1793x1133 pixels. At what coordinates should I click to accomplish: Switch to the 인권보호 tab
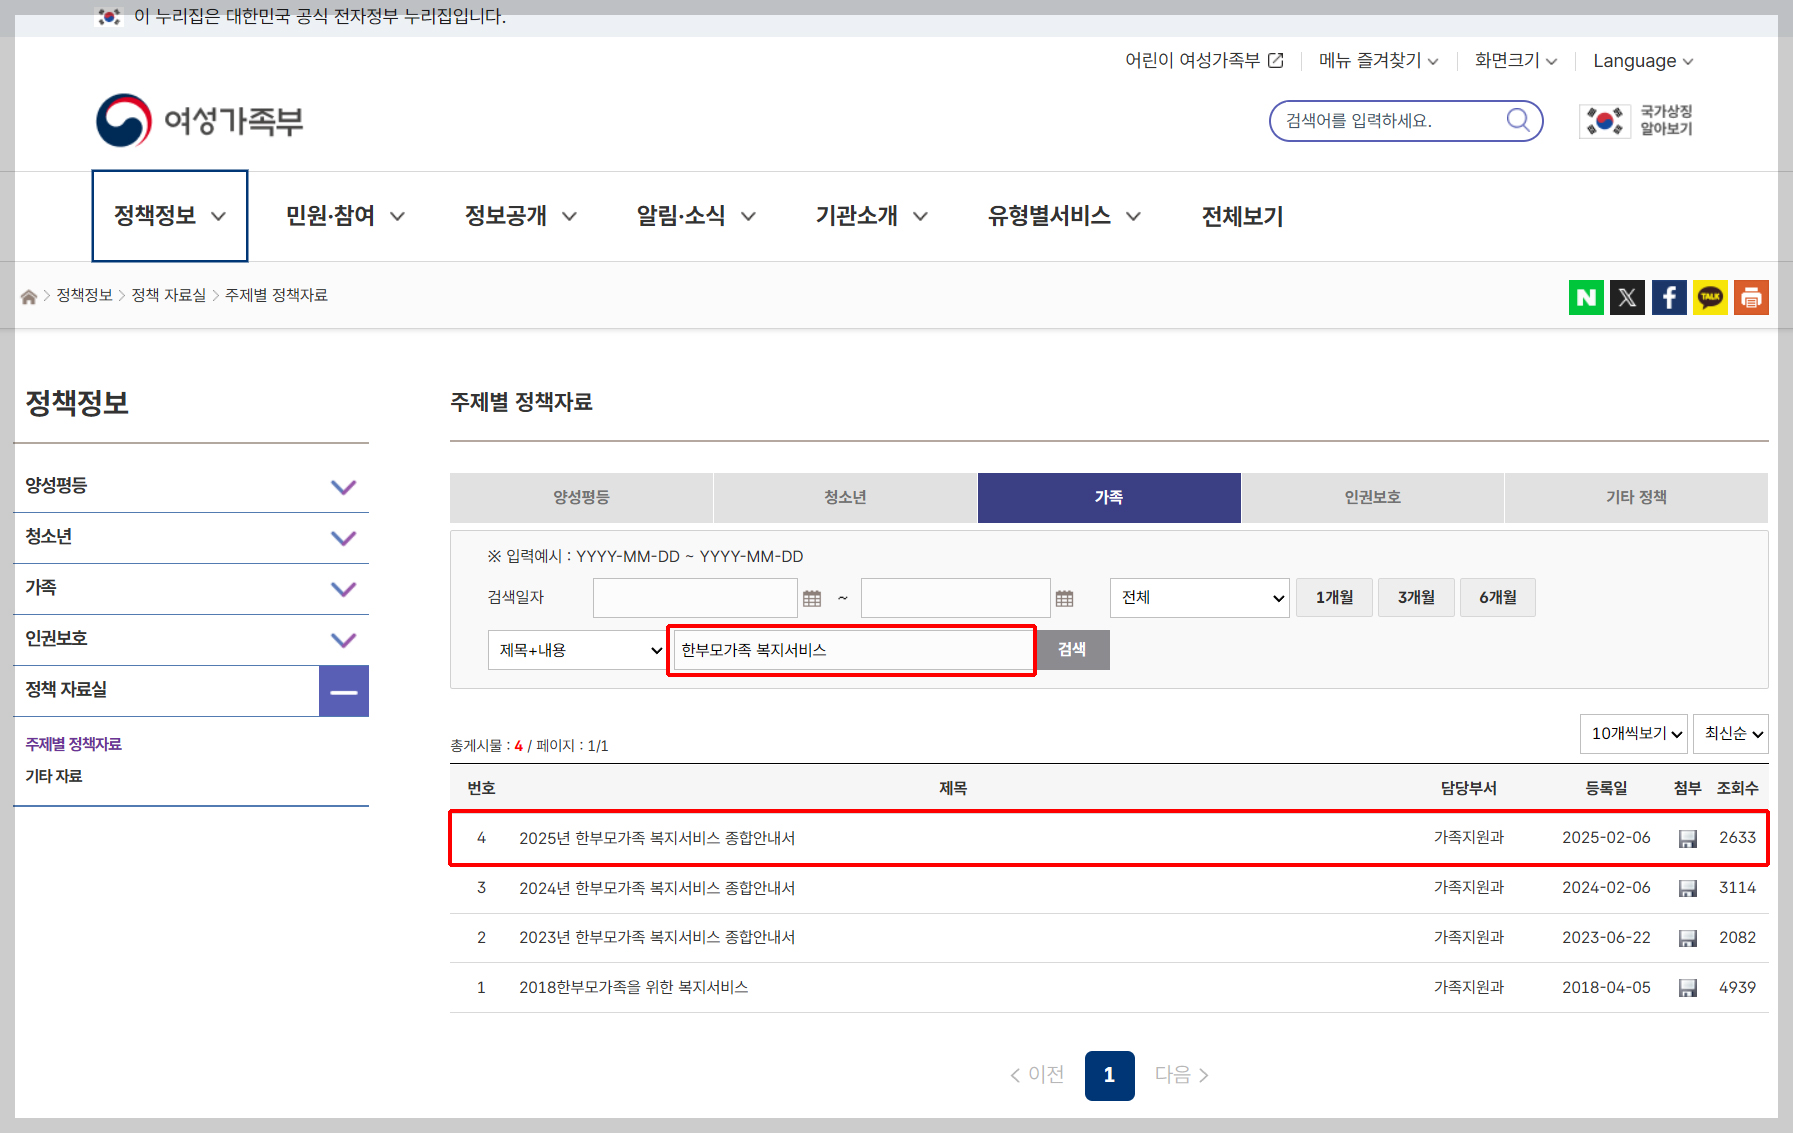coord(1372,497)
